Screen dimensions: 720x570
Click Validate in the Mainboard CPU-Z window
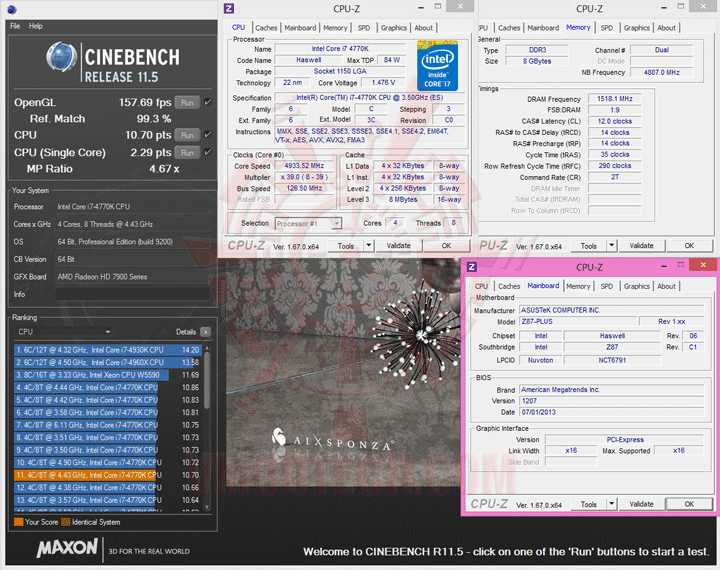click(x=641, y=504)
